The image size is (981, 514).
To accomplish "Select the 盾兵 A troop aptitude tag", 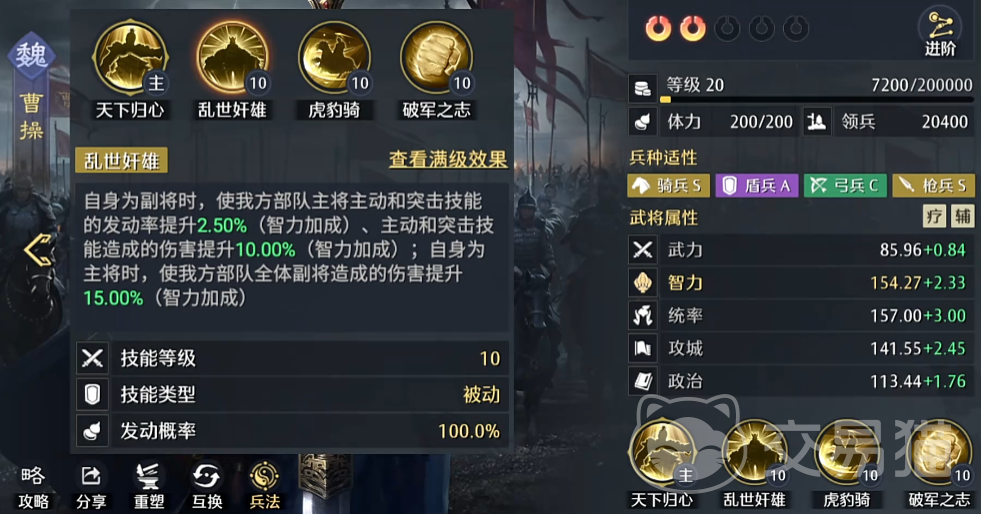I will point(756,185).
